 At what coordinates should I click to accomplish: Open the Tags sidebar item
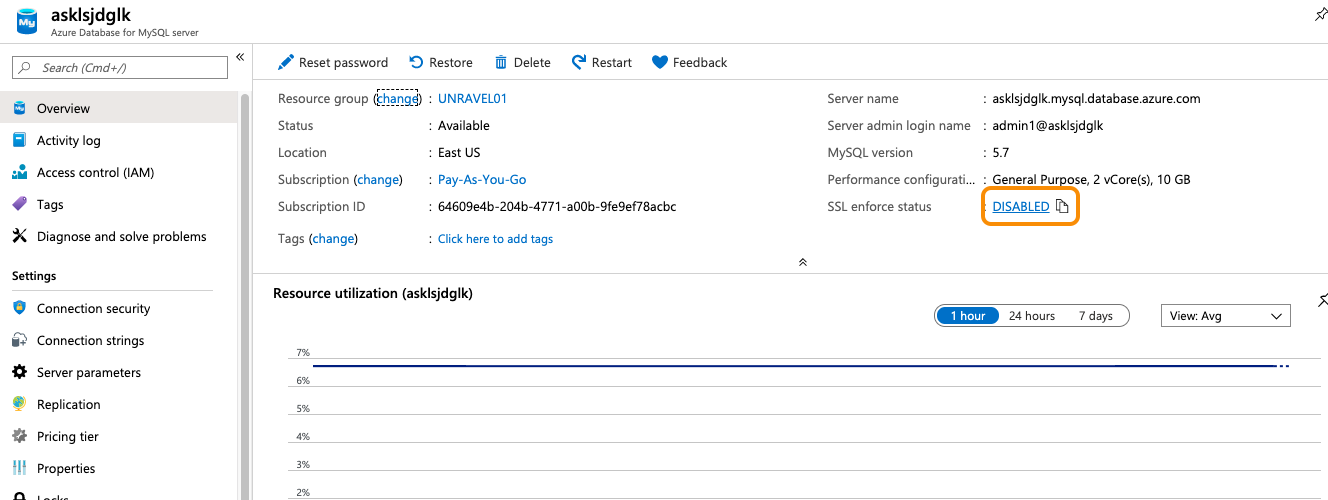tap(50, 204)
